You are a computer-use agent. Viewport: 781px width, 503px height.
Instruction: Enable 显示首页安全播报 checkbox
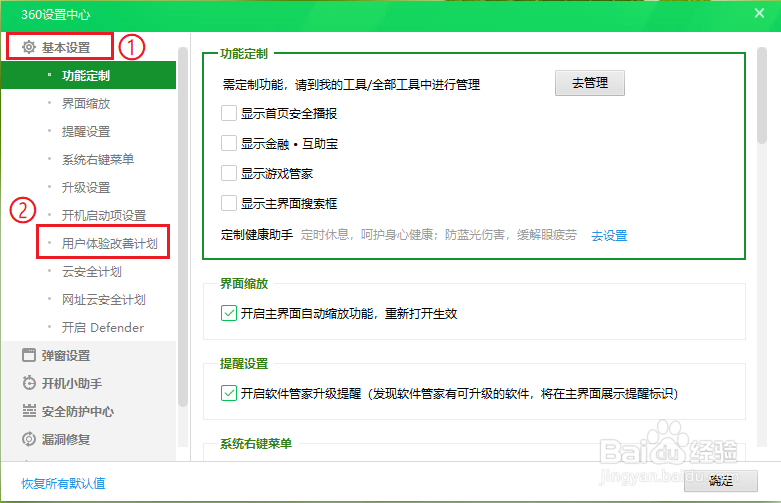click(229, 114)
